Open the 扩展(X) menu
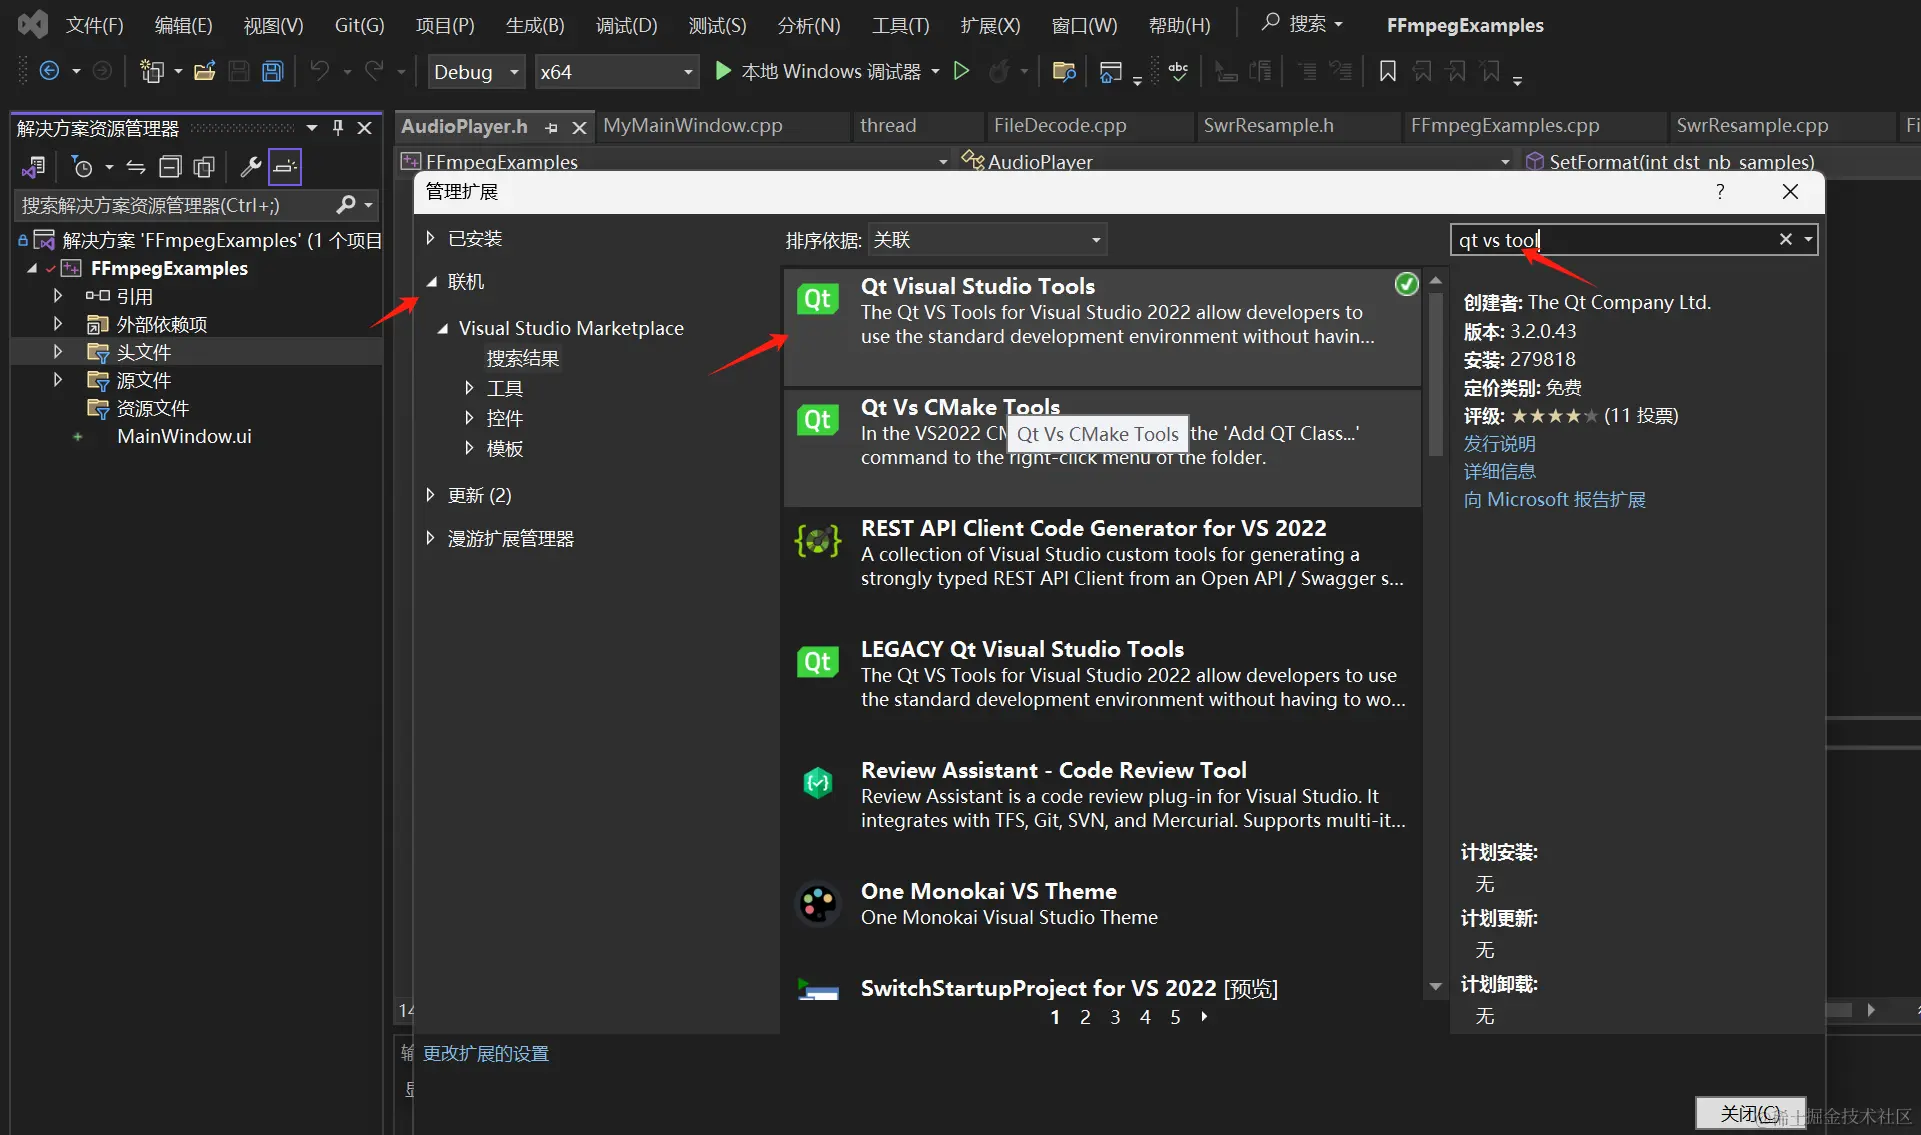The image size is (1921, 1135). coord(990,25)
